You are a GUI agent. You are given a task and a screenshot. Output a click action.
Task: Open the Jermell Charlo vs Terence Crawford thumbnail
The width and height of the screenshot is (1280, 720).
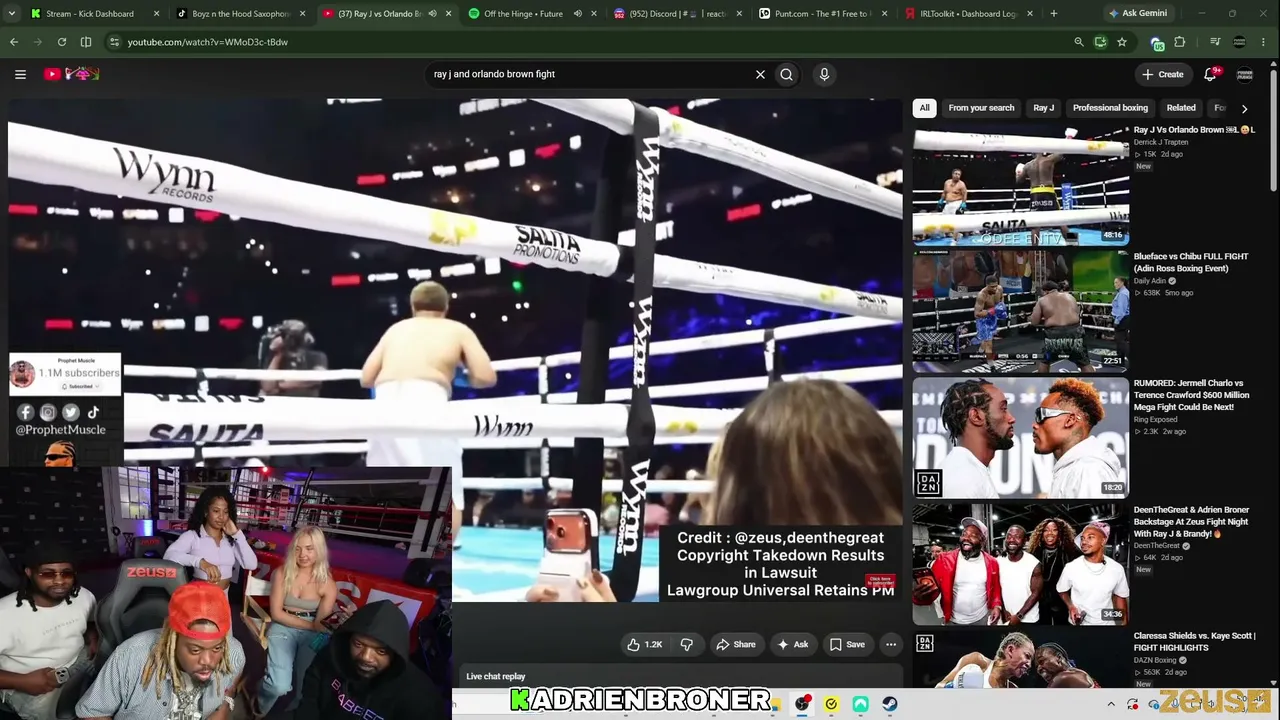1021,437
